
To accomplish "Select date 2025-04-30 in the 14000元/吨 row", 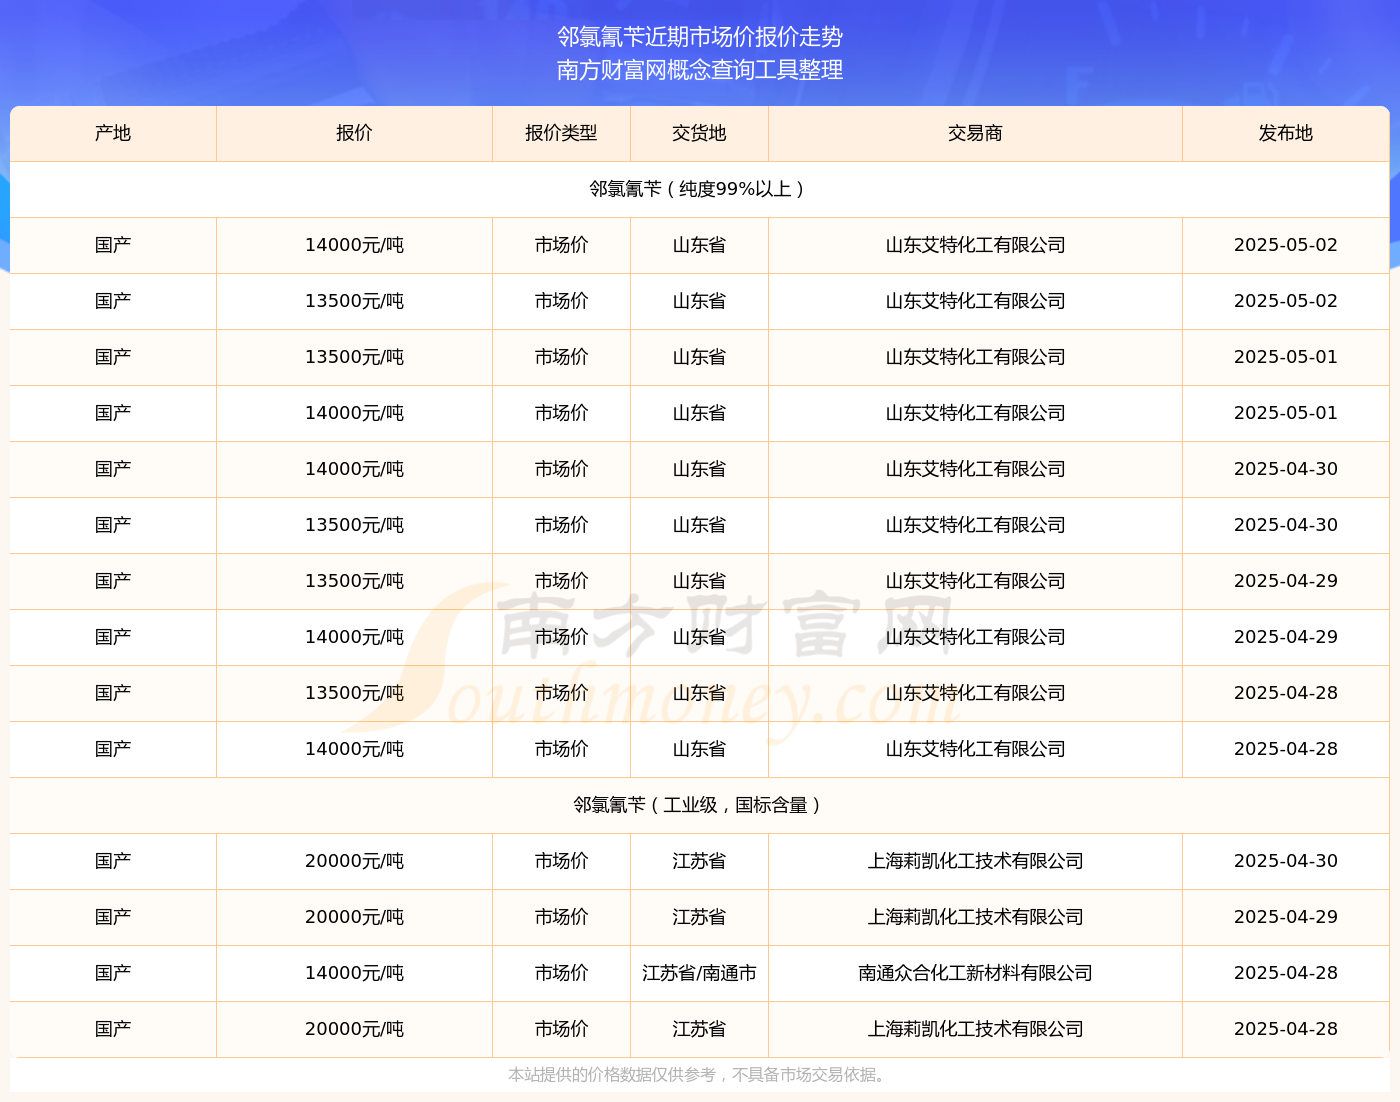I will pos(1285,469).
